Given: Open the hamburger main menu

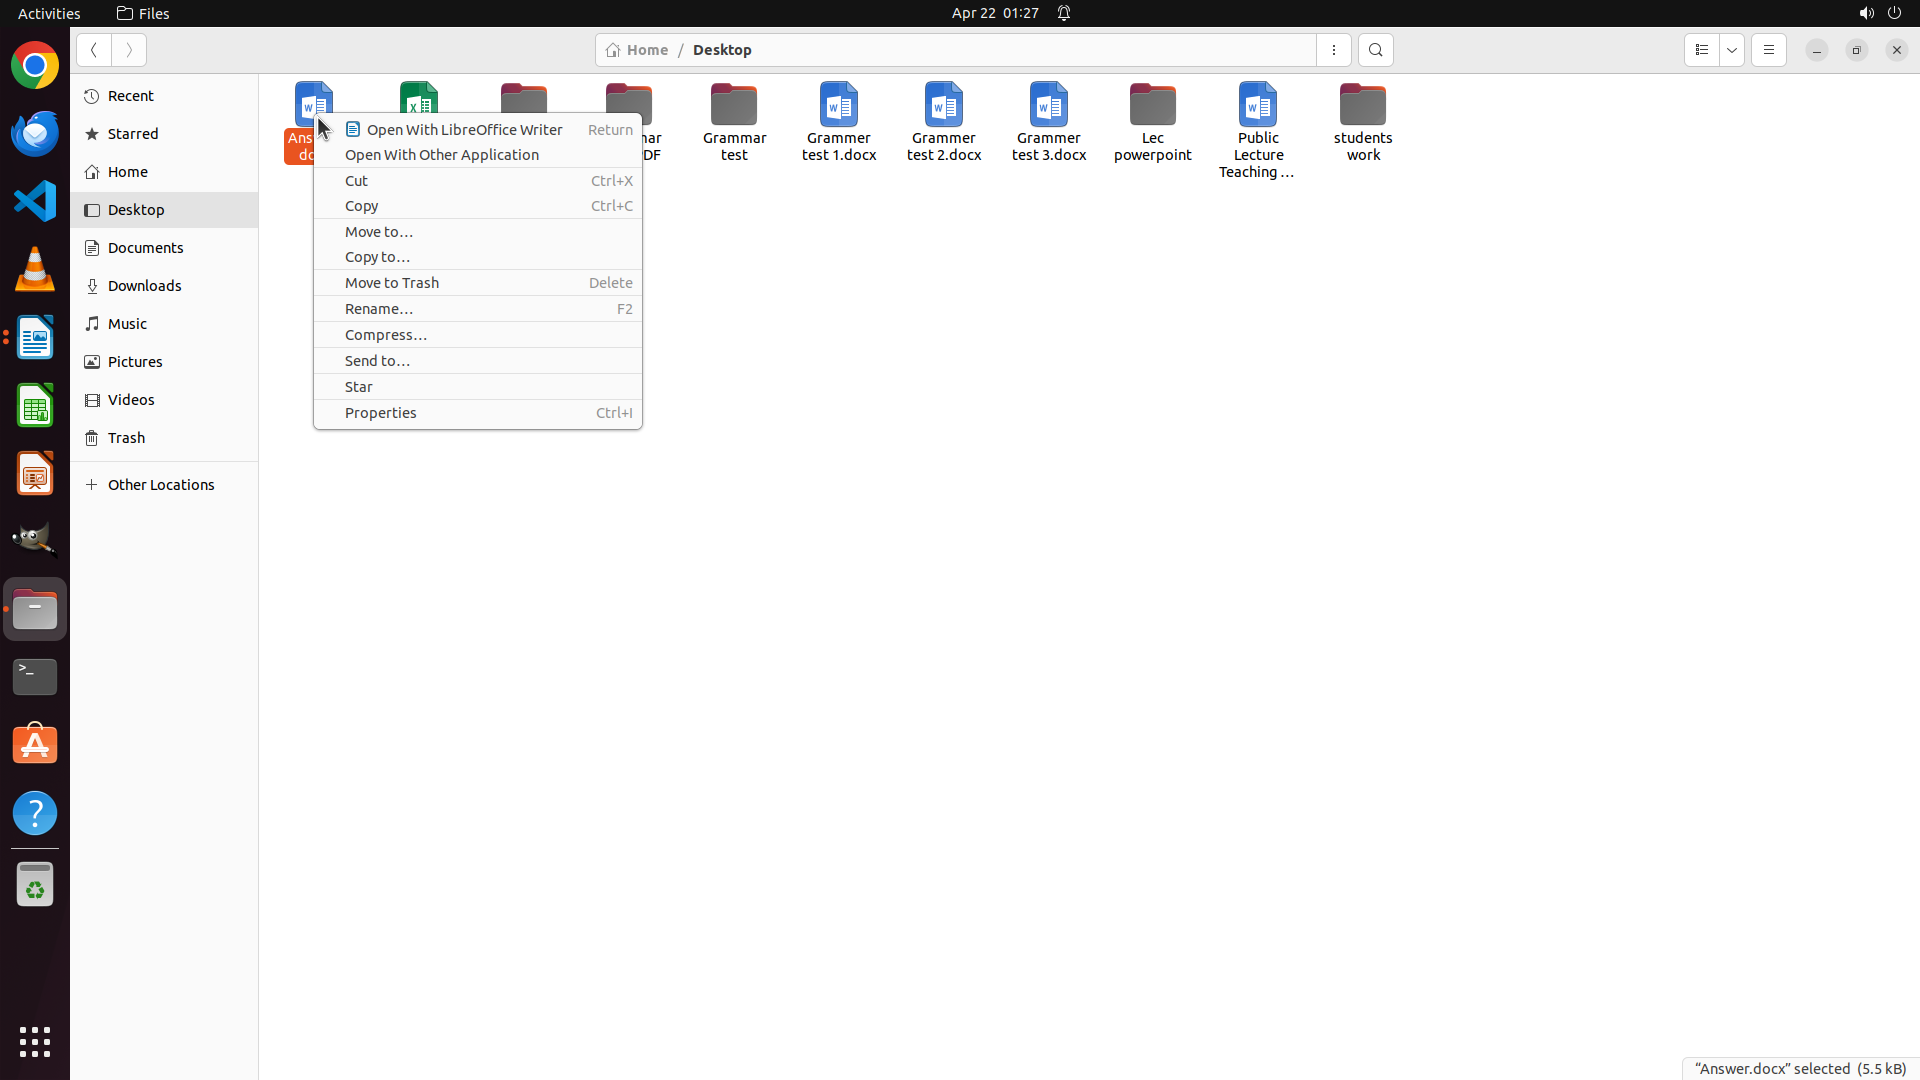Looking at the screenshot, I should [x=1768, y=50].
